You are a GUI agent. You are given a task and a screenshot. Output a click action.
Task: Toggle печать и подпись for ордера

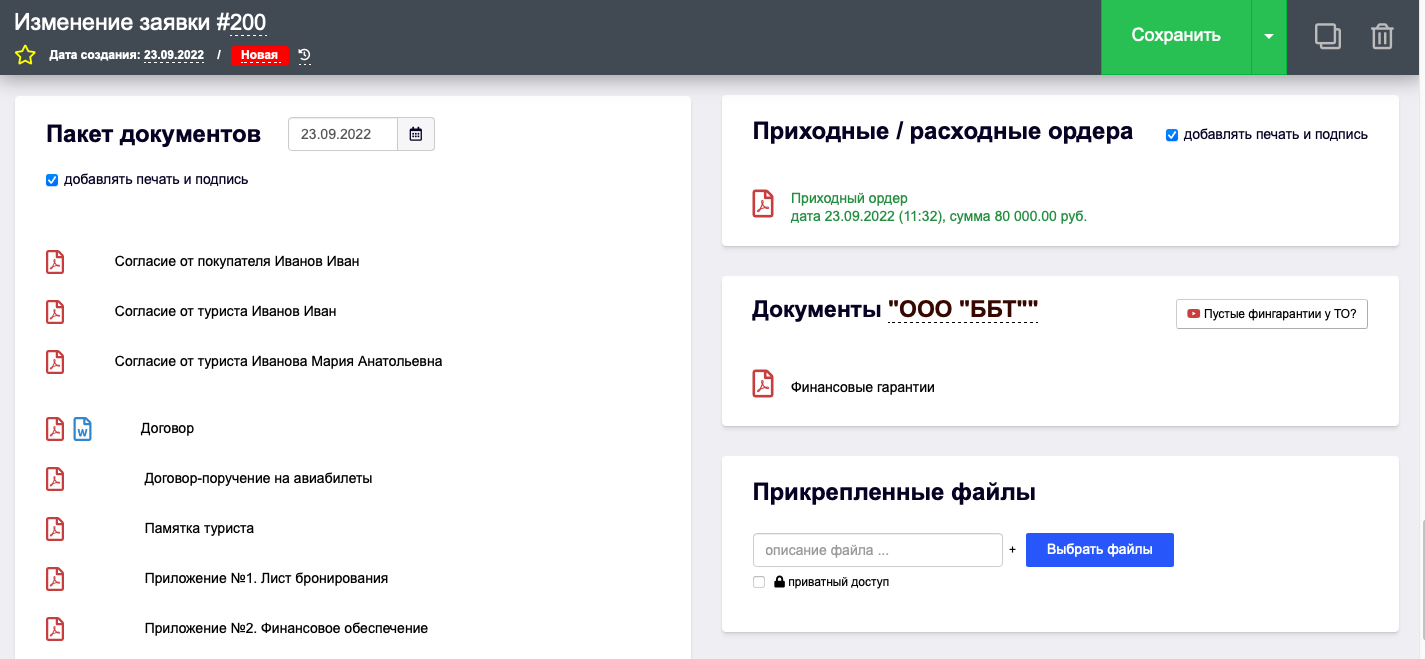tap(1172, 135)
